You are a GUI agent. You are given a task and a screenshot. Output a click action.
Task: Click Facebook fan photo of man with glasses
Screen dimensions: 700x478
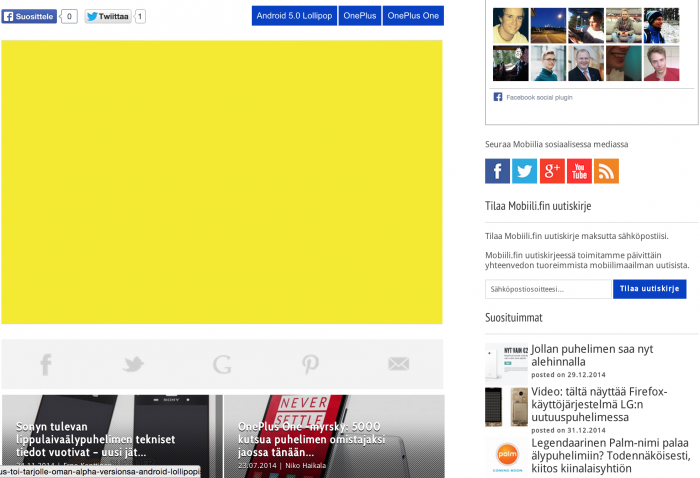(x=548, y=63)
